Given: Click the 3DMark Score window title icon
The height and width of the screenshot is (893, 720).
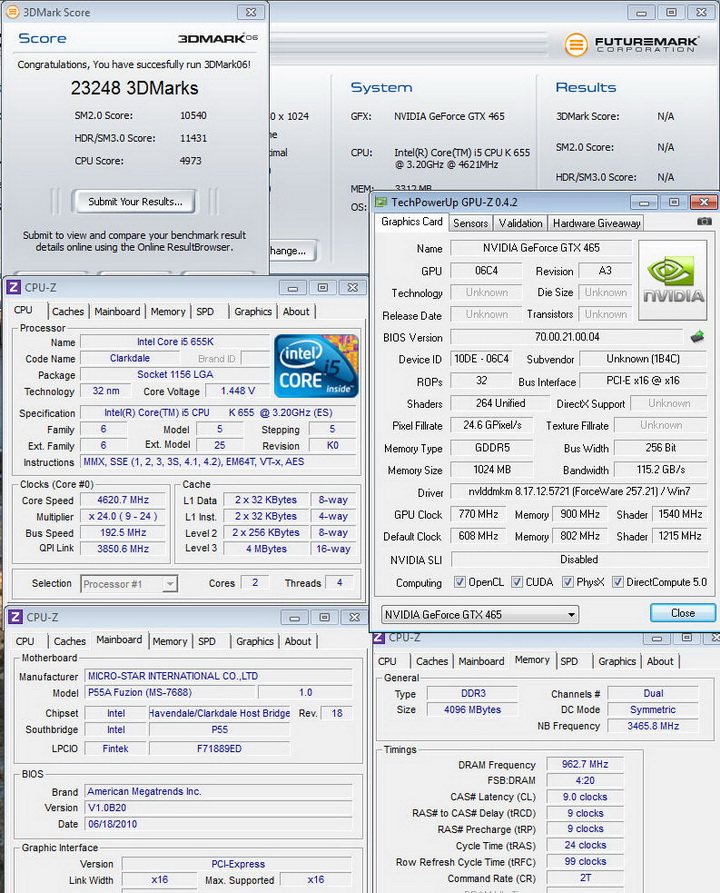Looking at the screenshot, I should 13,11.
